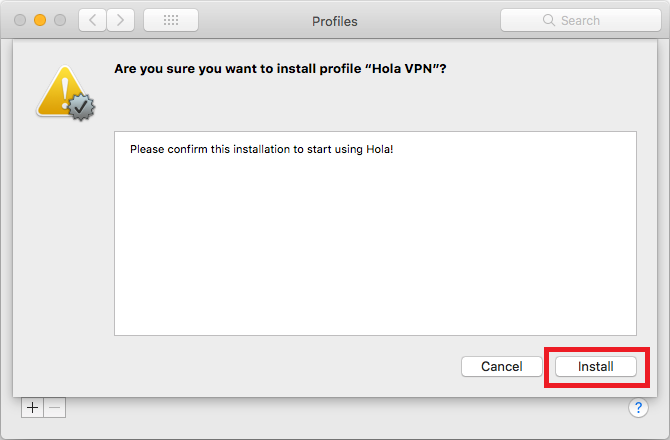Click the install profile "Hola VPN" heading
Viewport: 670px width, 440px height.
pyautogui.click(x=280, y=70)
